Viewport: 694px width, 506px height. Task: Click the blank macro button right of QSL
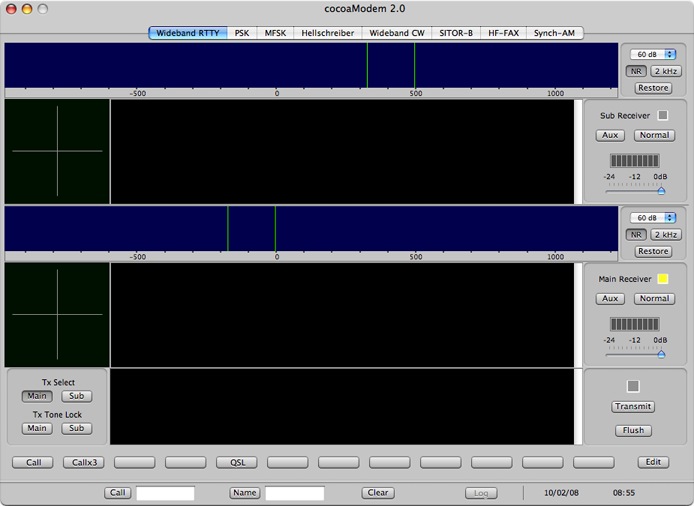pyautogui.click(x=288, y=463)
